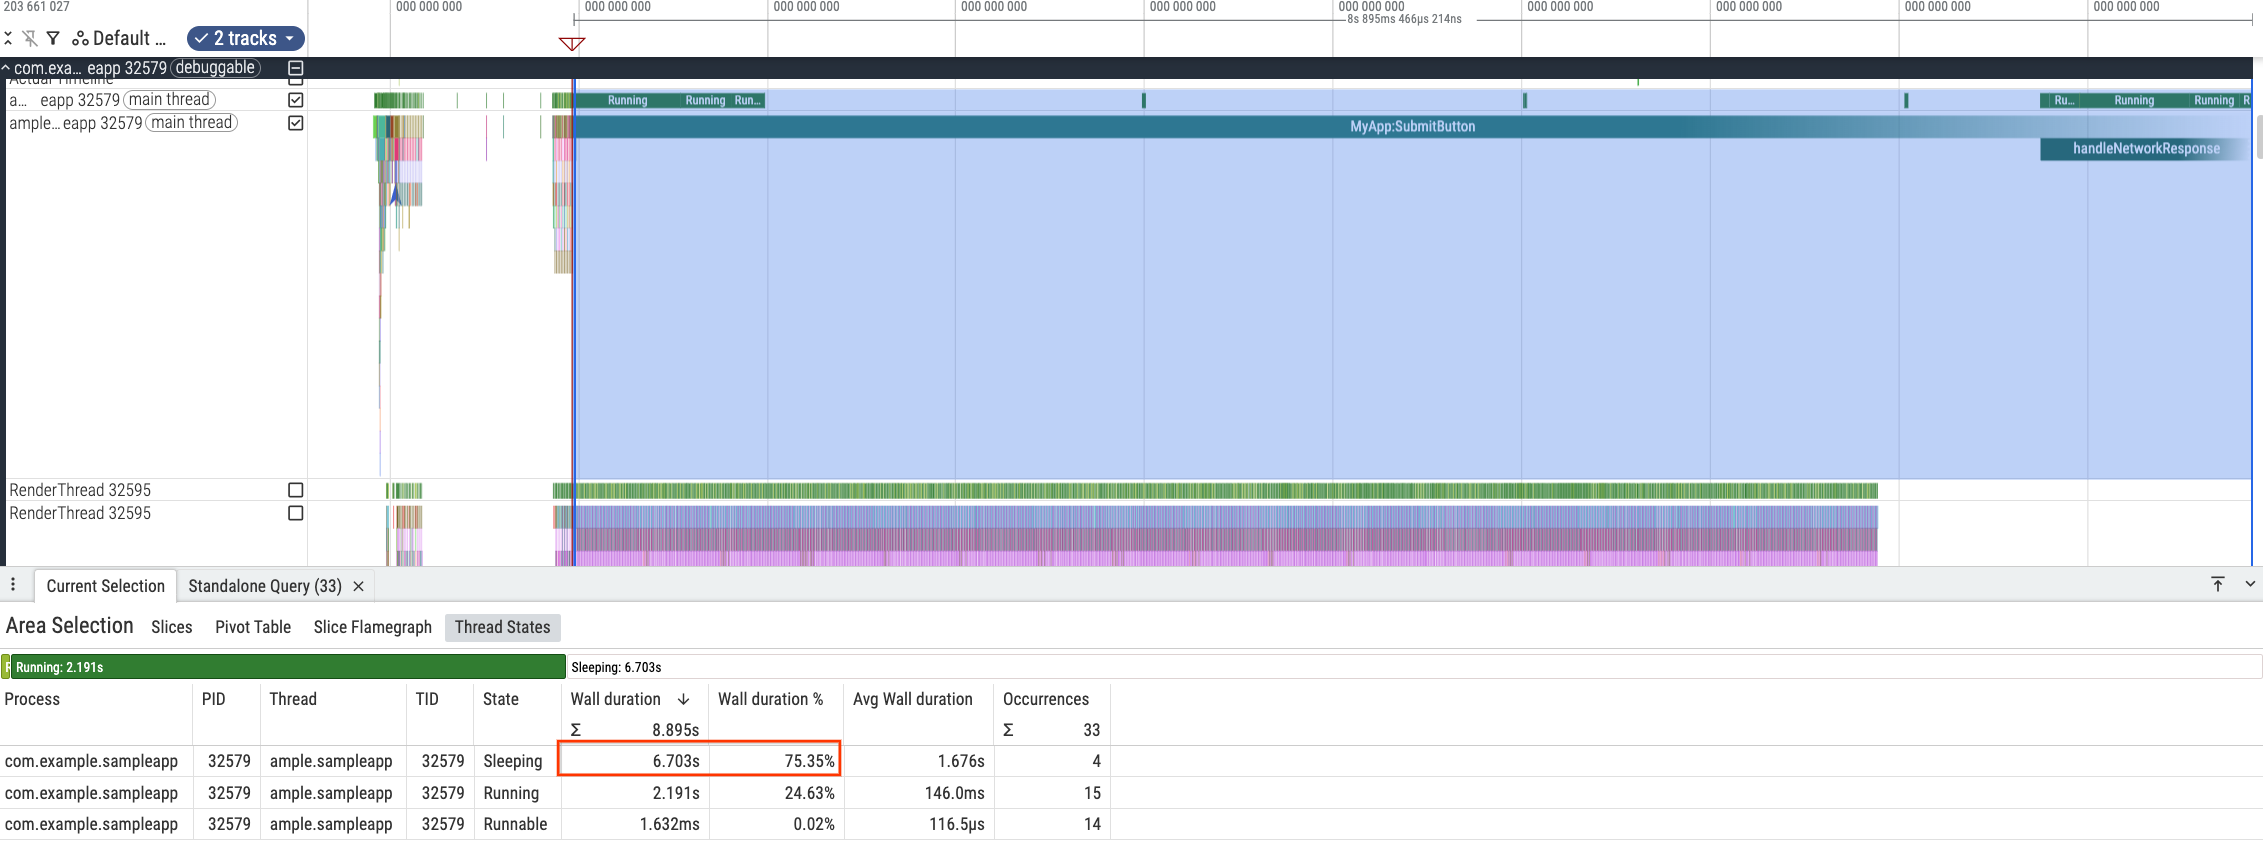Click the sort arrow next to Wall duration
Image resolution: width=2263 pixels, height=857 pixels.
click(684, 700)
